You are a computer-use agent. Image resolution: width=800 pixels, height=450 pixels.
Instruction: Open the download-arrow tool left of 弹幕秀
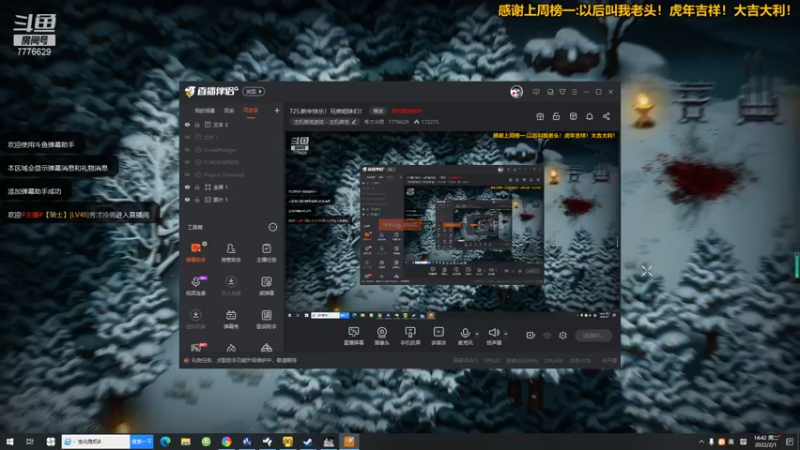196,319
